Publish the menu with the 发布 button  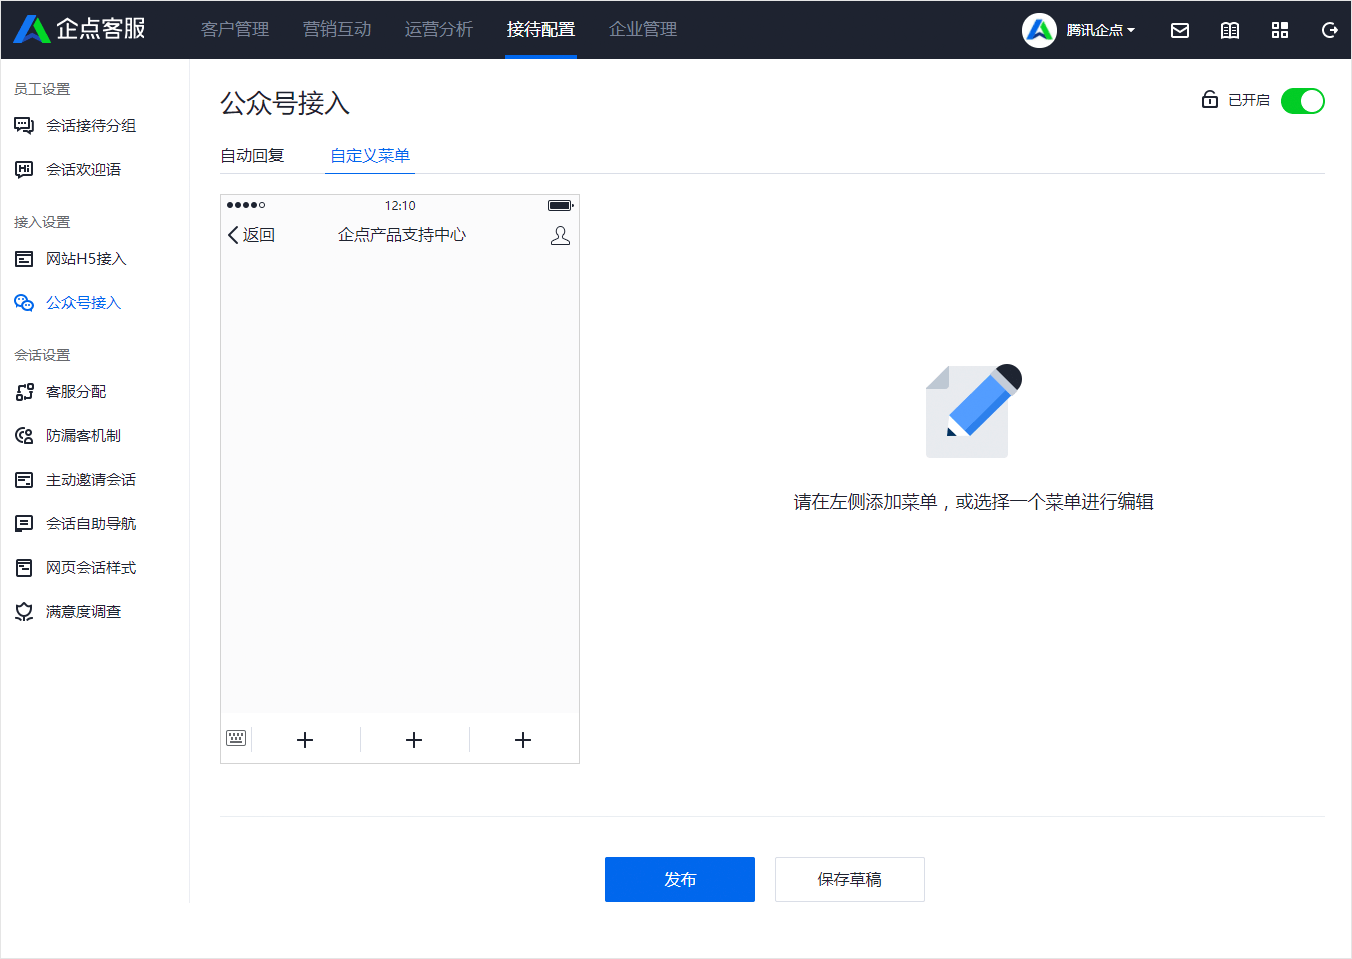click(x=679, y=879)
